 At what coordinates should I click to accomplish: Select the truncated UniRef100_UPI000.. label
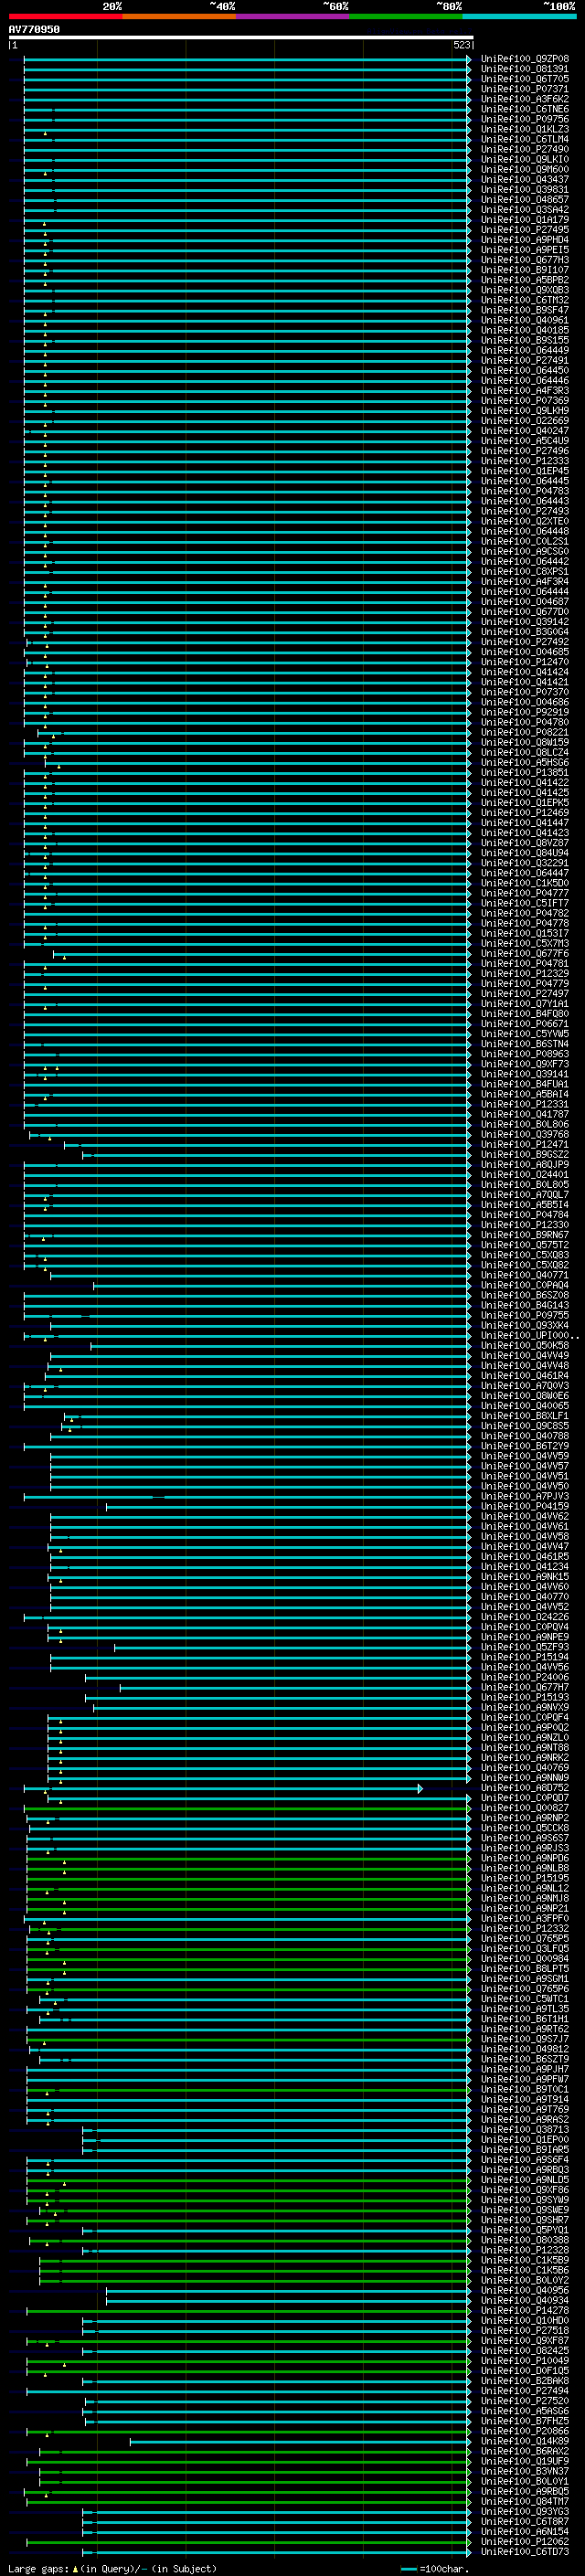point(530,1335)
